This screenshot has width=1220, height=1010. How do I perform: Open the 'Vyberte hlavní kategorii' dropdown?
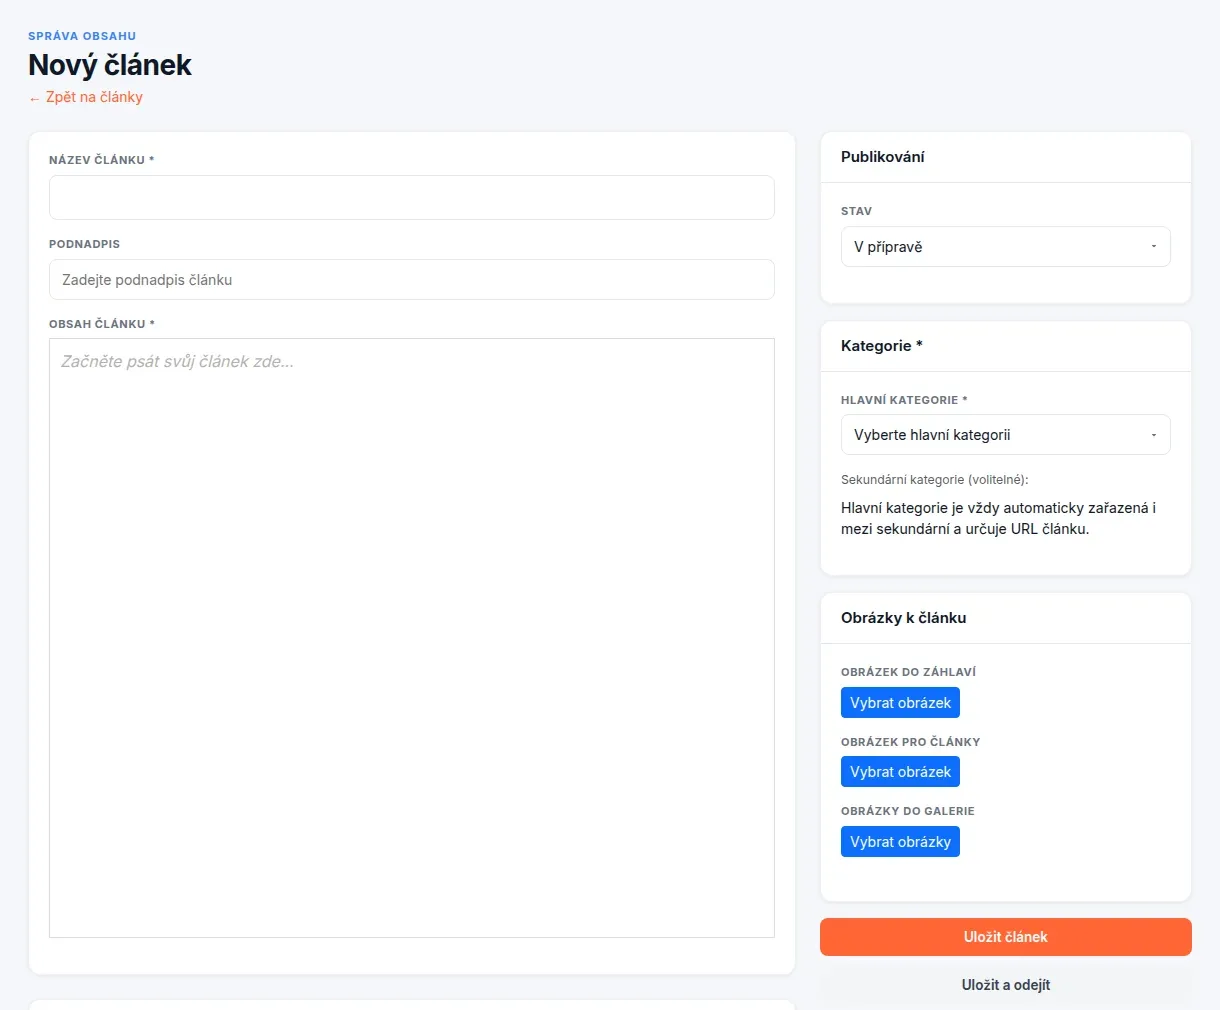(1006, 435)
